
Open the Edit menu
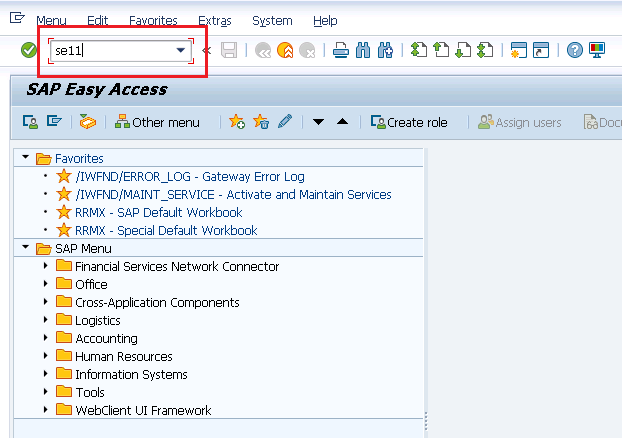point(97,21)
